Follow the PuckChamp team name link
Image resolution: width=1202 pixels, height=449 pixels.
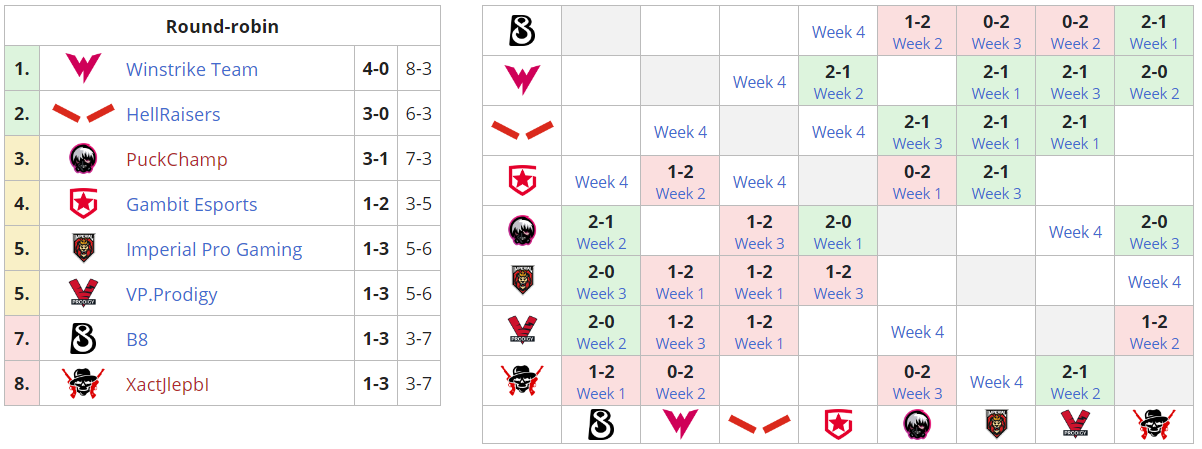pyautogui.click(x=177, y=160)
